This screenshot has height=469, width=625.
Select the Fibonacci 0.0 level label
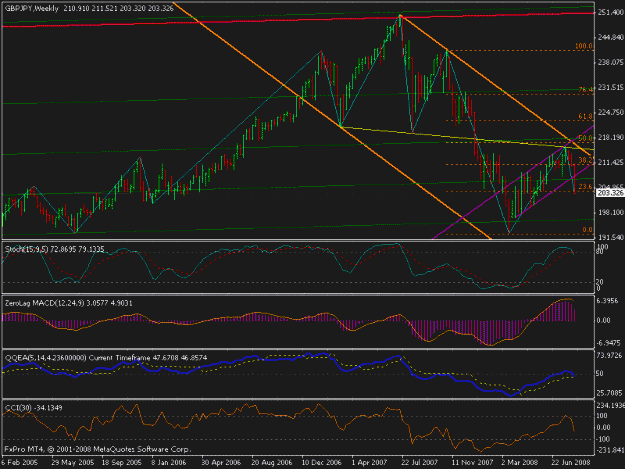[x=588, y=230]
